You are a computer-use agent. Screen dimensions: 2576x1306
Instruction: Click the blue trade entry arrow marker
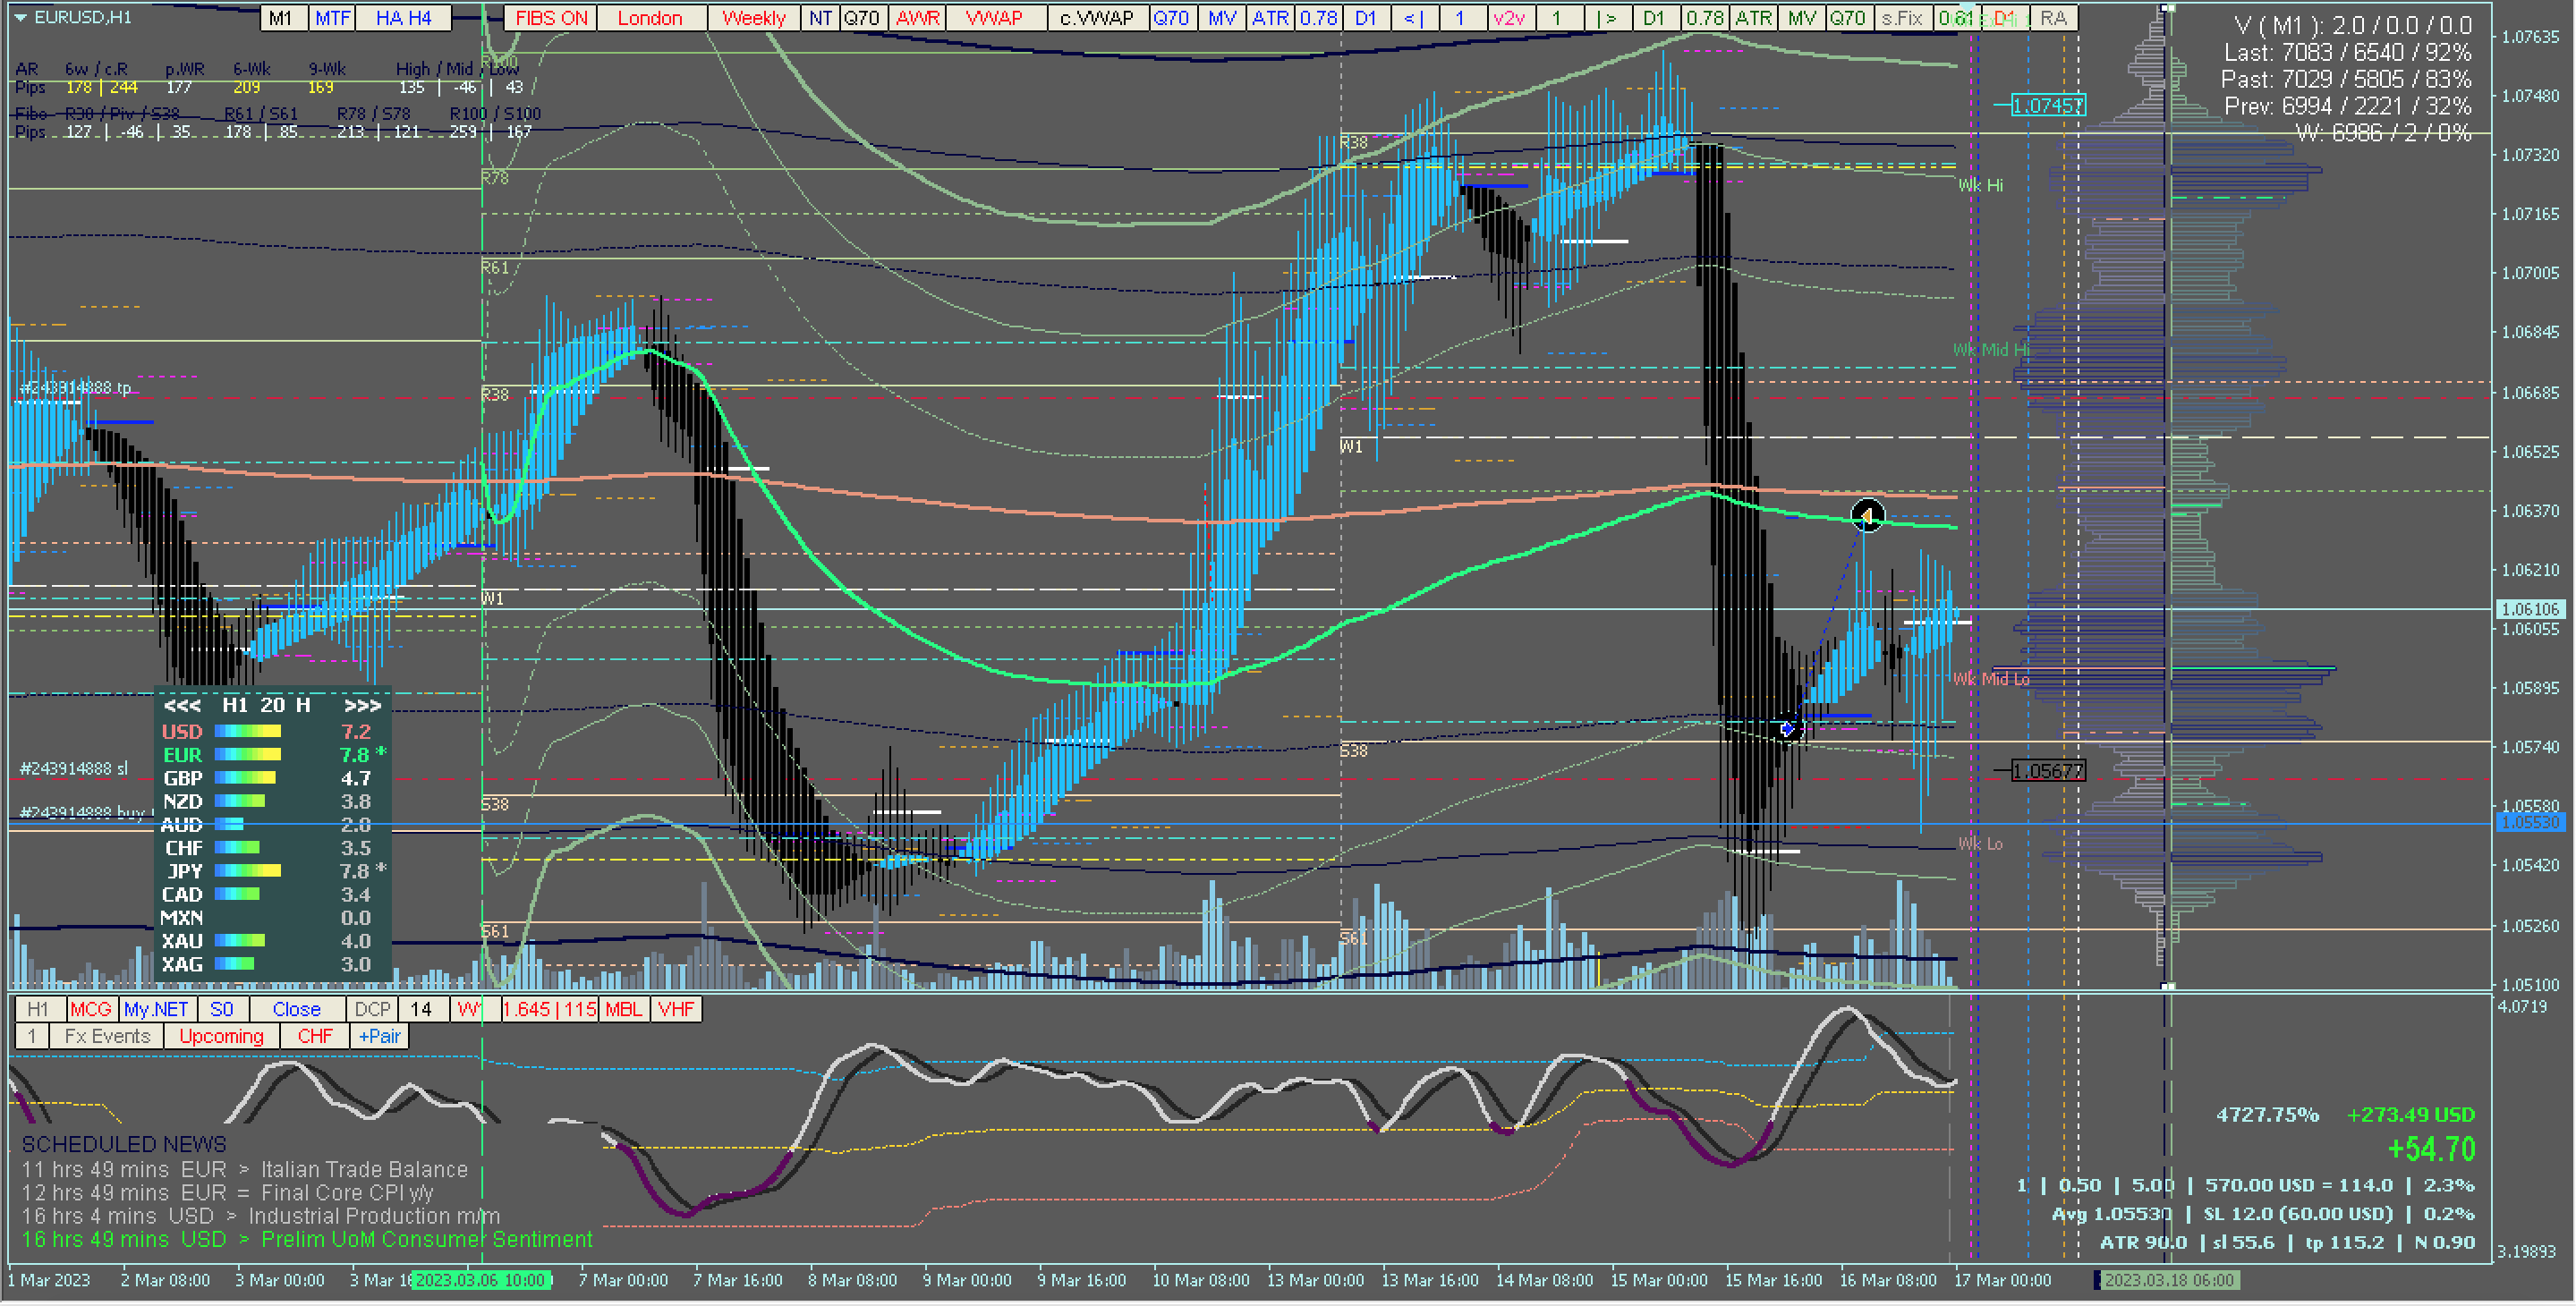(x=1788, y=729)
